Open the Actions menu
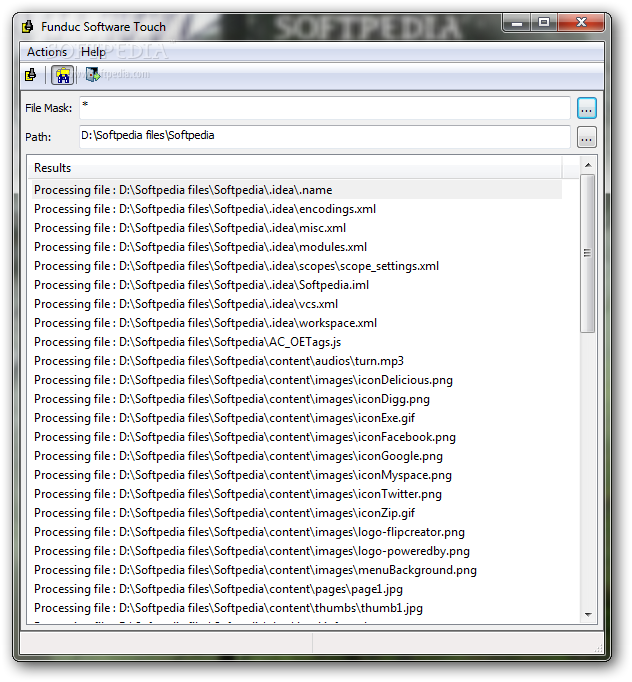 coord(47,52)
